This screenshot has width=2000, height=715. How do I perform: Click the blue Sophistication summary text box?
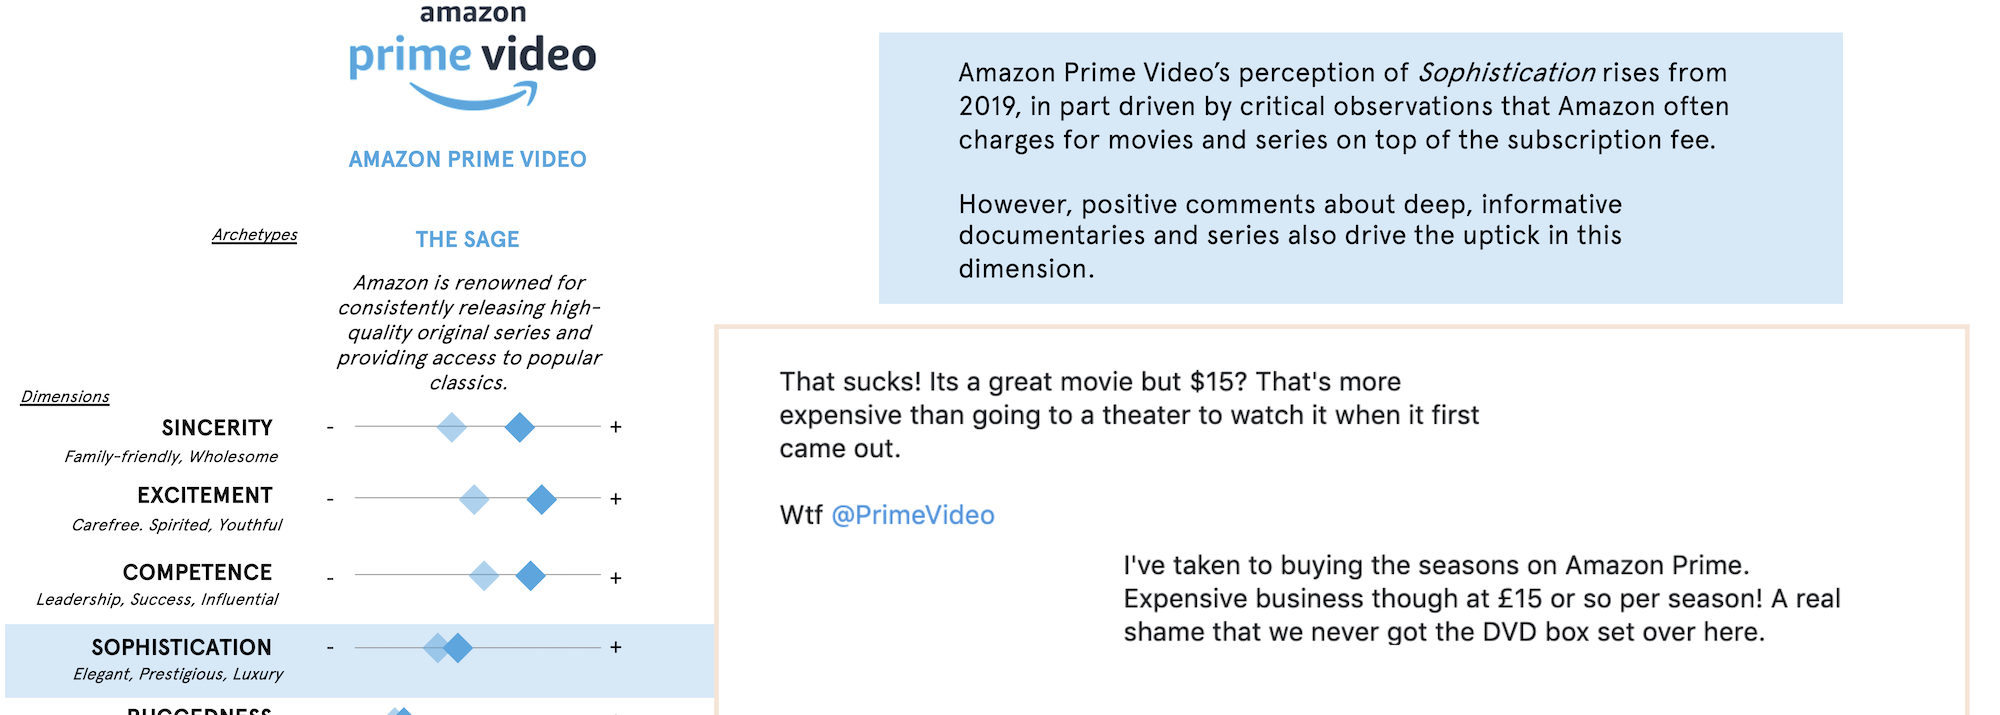(1360, 168)
